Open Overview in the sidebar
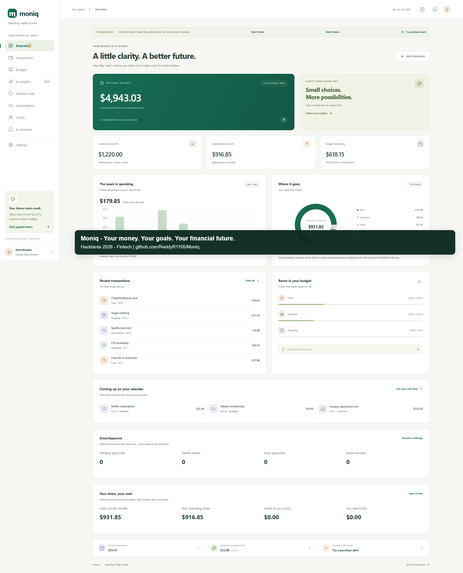The image size is (463, 573). click(x=30, y=46)
